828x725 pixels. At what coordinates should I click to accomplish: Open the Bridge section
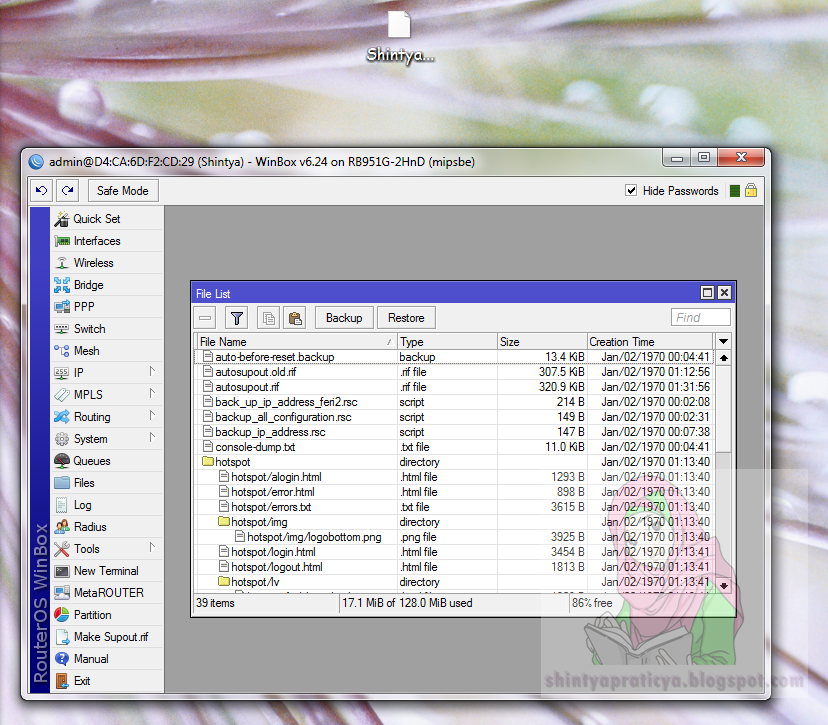tap(107, 285)
